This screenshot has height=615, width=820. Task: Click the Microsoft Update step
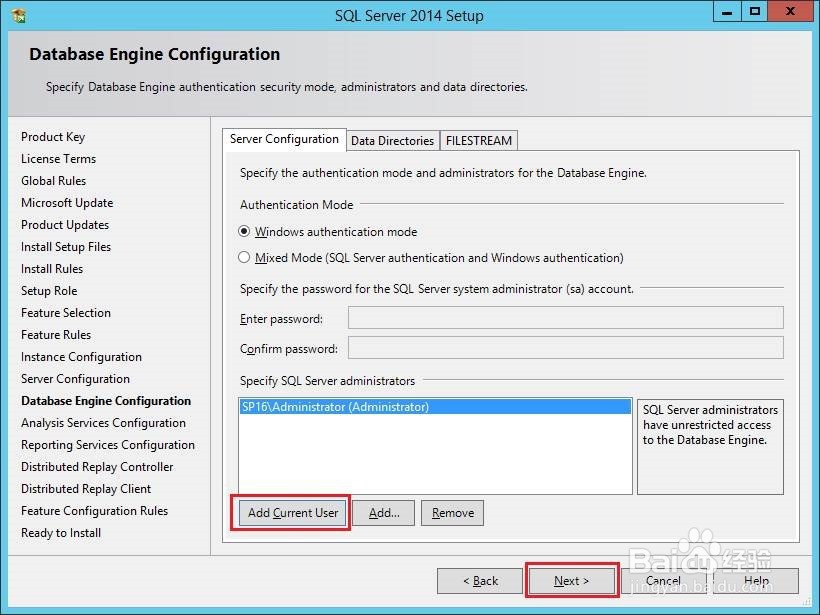pyautogui.click(x=67, y=203)
